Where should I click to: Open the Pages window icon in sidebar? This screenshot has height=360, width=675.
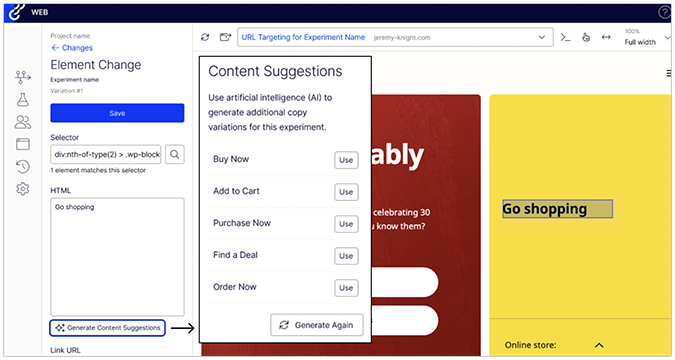click(23, 144)
